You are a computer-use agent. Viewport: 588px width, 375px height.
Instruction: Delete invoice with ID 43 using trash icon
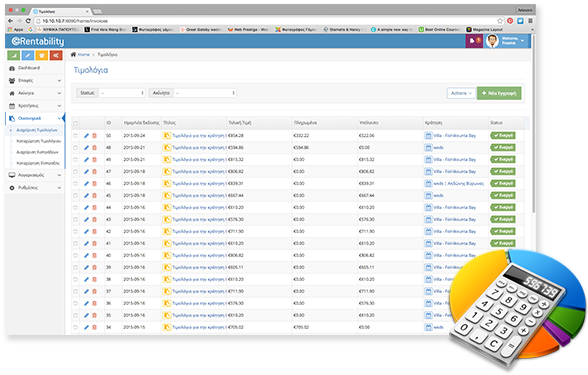click(x=94, y=220)
